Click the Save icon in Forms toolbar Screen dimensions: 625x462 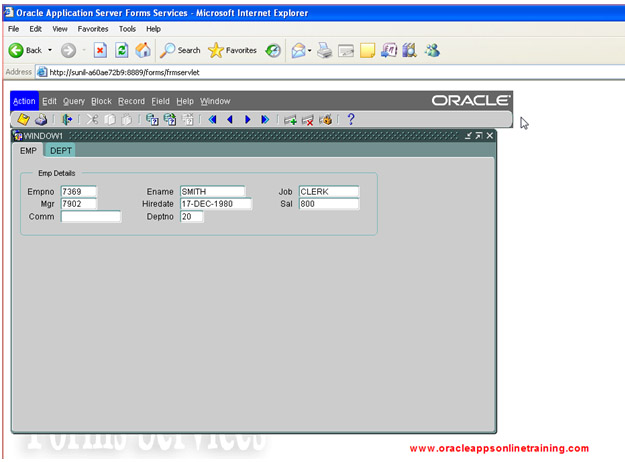(x=24, y=119)
